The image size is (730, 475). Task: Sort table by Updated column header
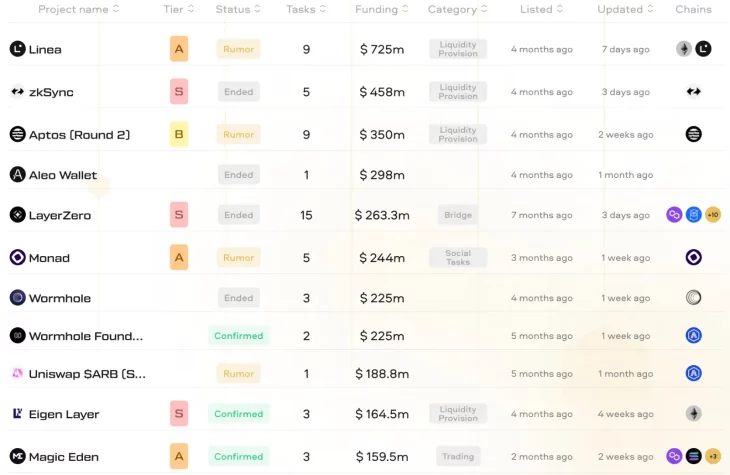(x=626, y=9)
